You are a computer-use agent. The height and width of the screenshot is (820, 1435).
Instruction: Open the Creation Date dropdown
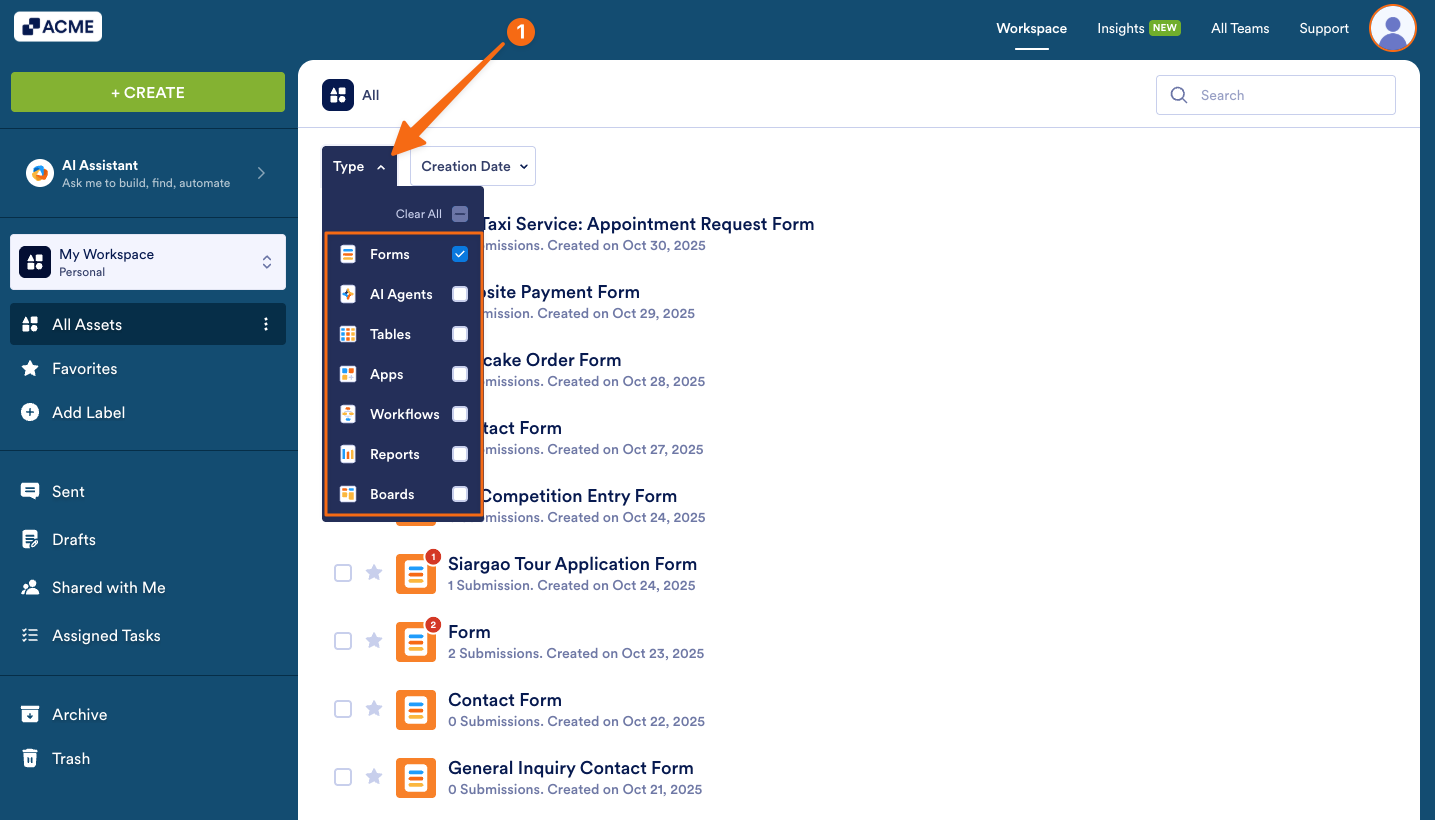[x=472, y=166]
